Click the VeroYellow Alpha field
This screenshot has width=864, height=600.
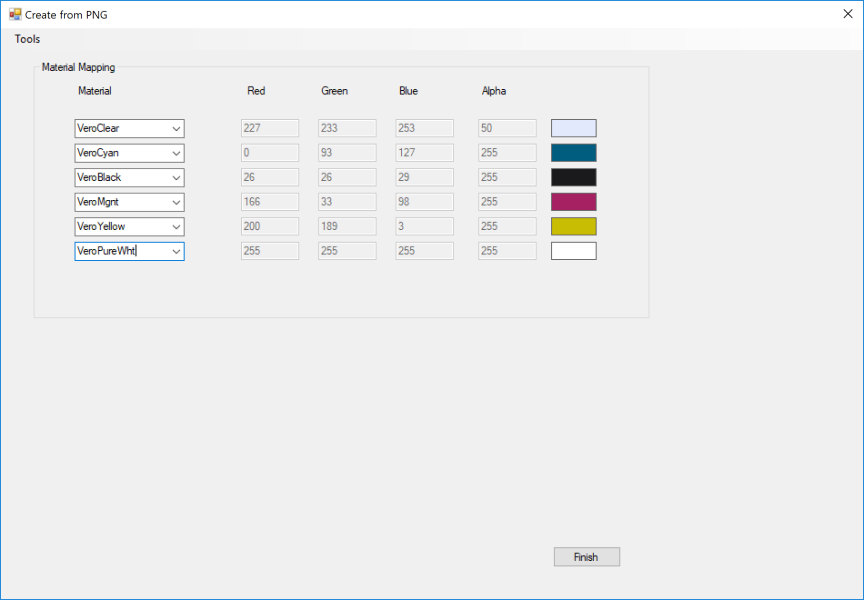point(507,226)
